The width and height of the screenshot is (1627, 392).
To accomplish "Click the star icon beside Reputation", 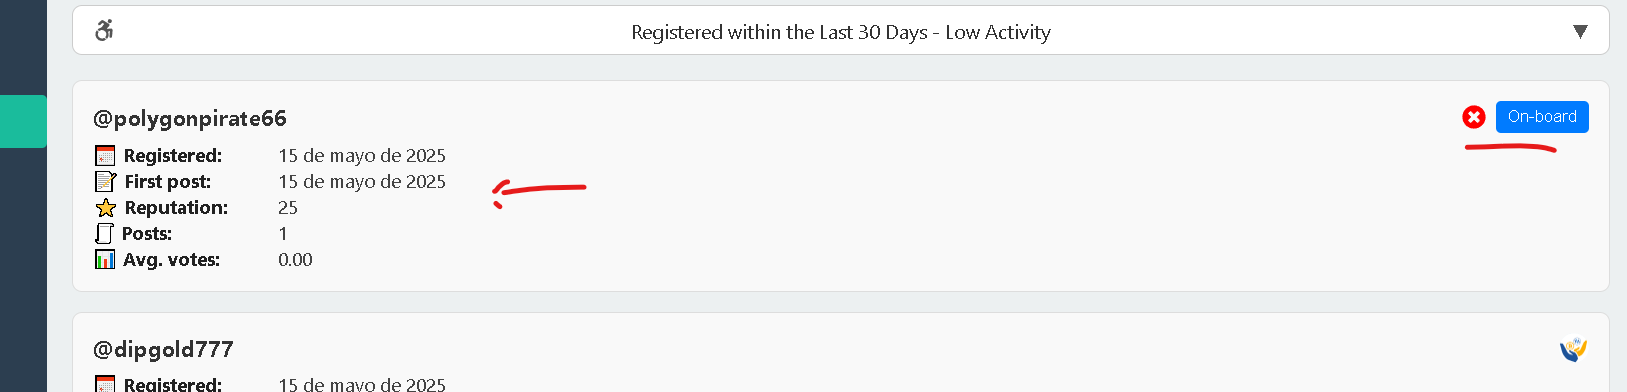I will [105, 207].
